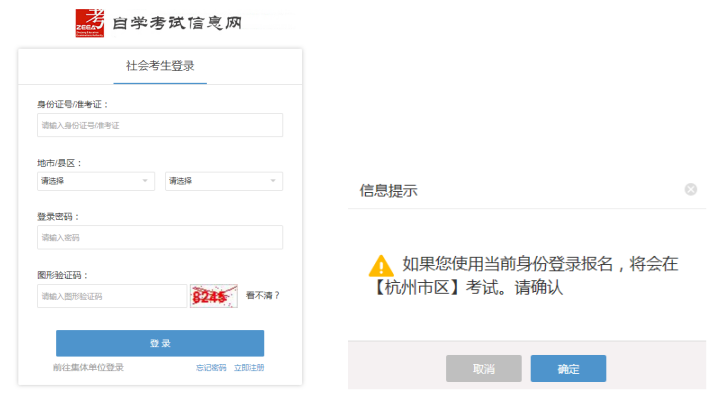
Task: Click the yellow warning triangle icon
Action: point(381,266)
